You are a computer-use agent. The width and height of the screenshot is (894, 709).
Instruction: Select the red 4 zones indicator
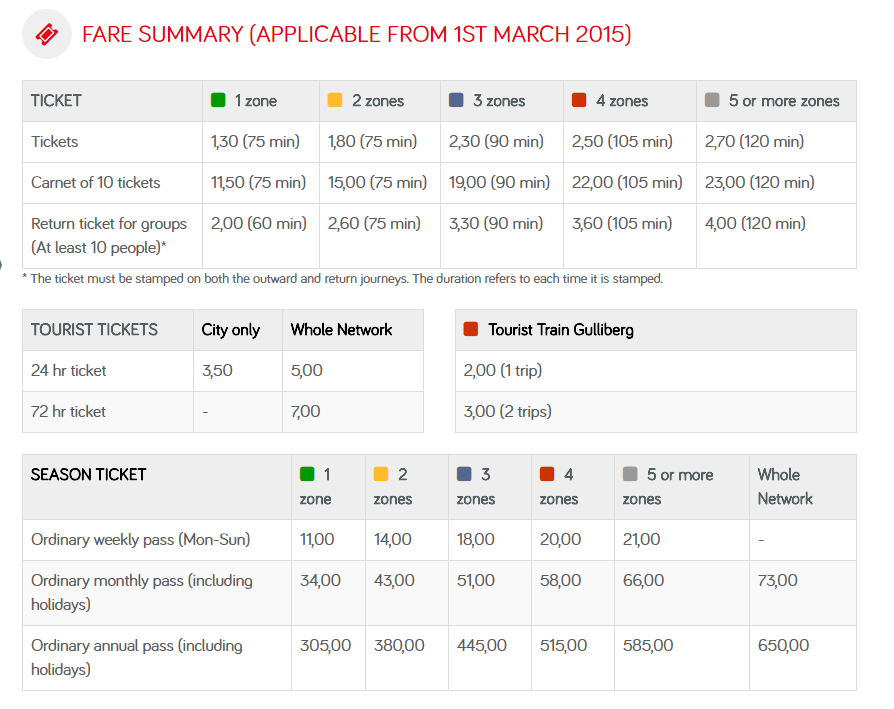click(x=581, y=100)
